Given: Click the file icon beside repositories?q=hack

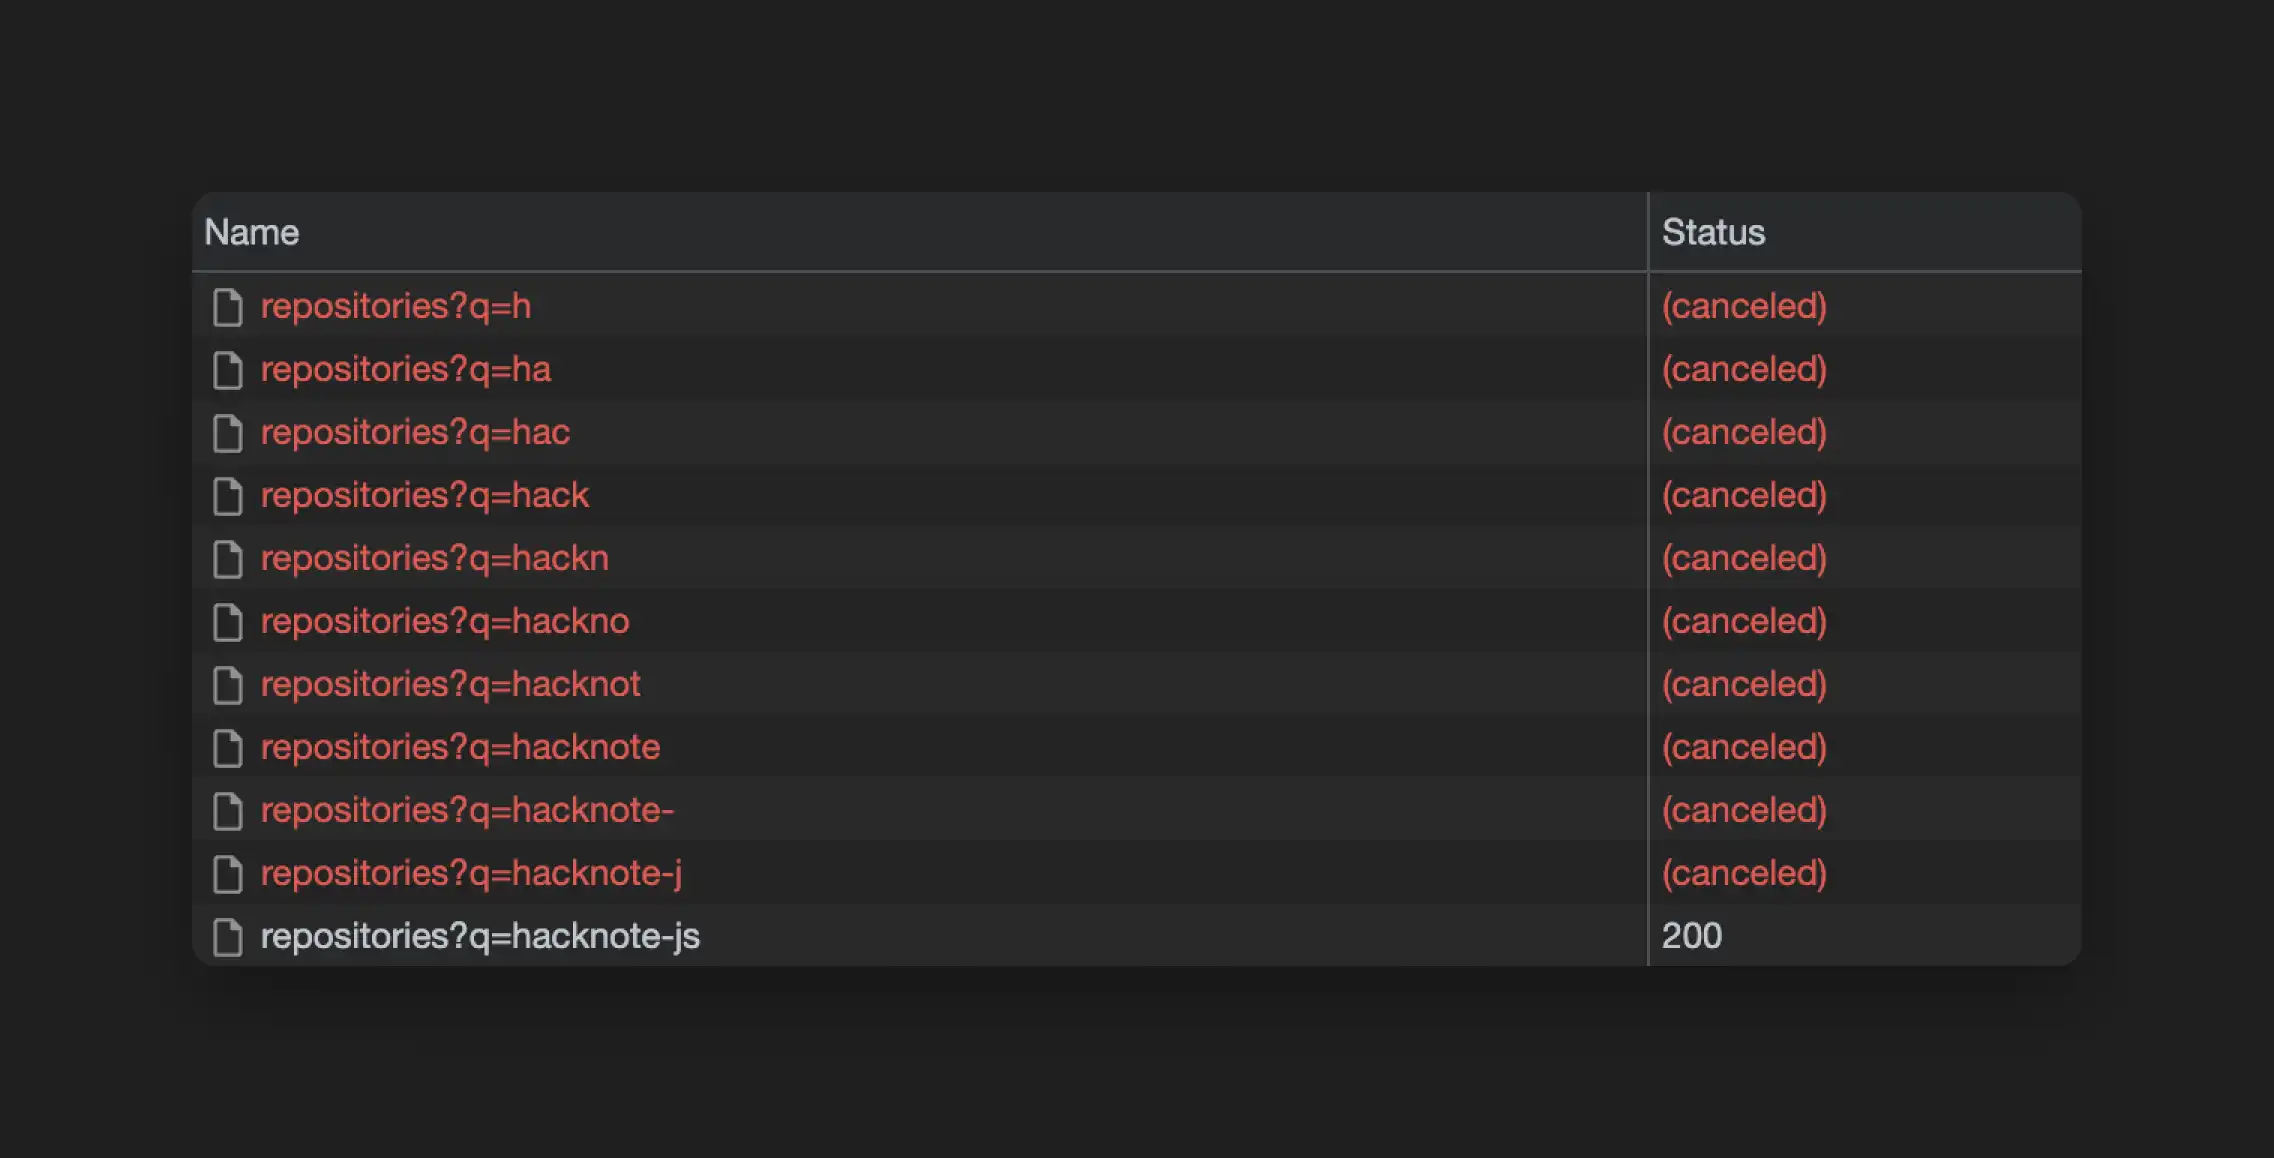Looking at the screenshot, I should 228,496.
